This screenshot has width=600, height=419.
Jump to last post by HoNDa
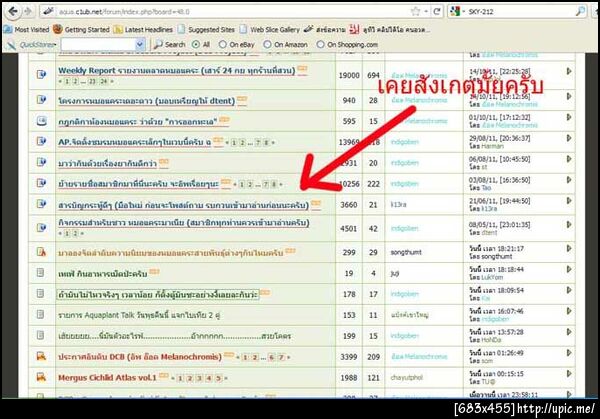point(569,332)
